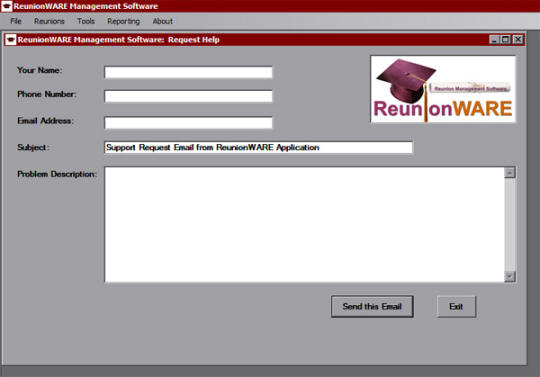This screenshot has height=377, width=540.
Task: Focus the Phone Number text box
Action: (188, 96)
